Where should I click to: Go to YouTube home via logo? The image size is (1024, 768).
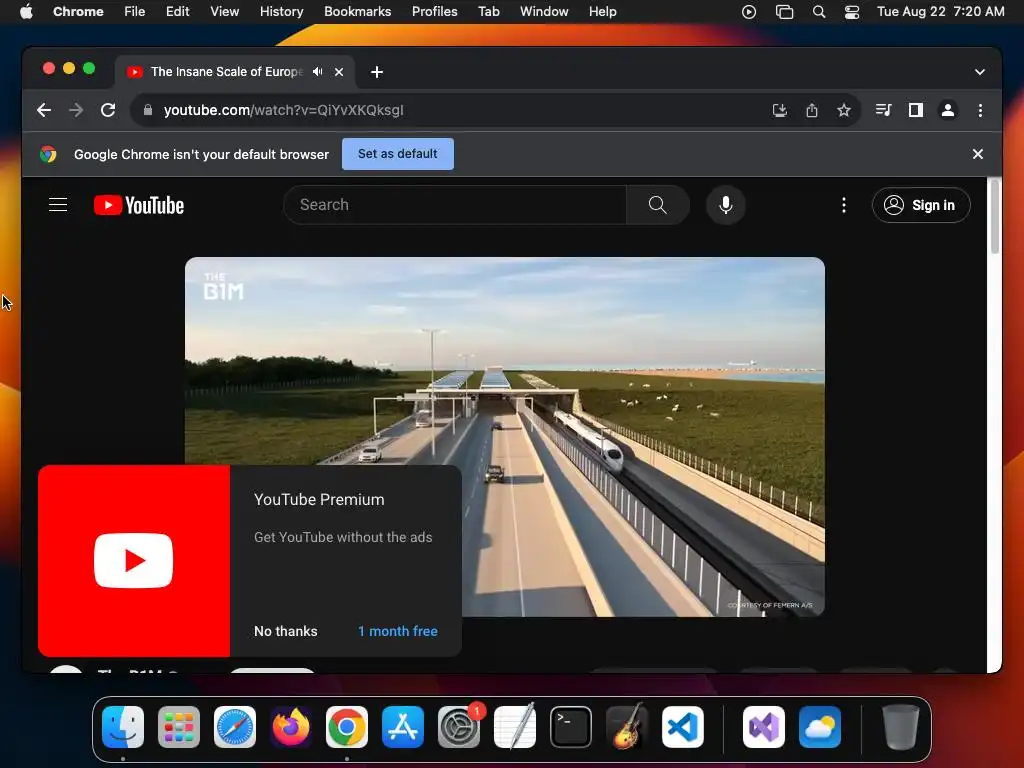click(x=139, y=205)
